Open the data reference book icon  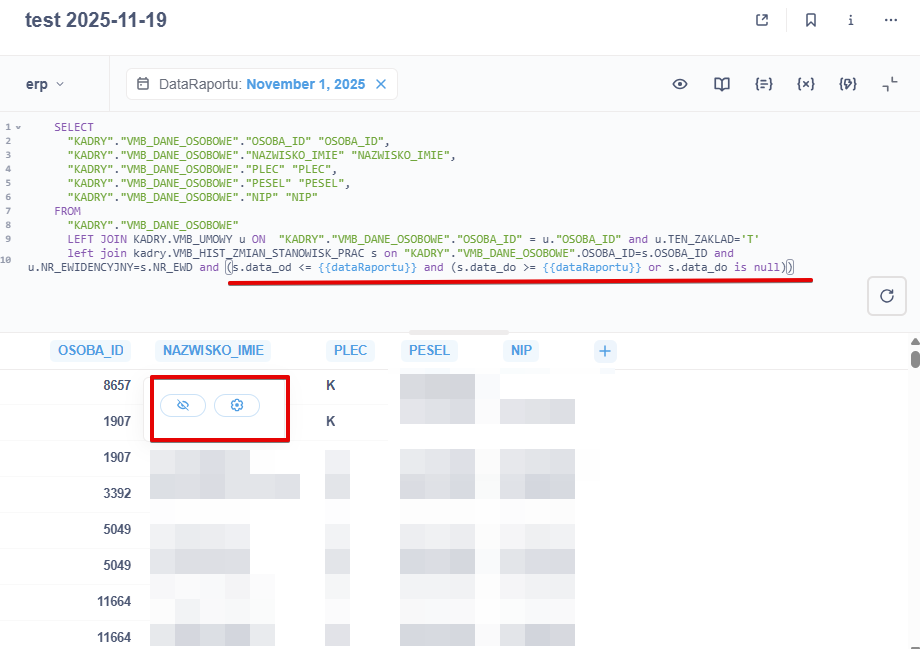tap(722, 85)
